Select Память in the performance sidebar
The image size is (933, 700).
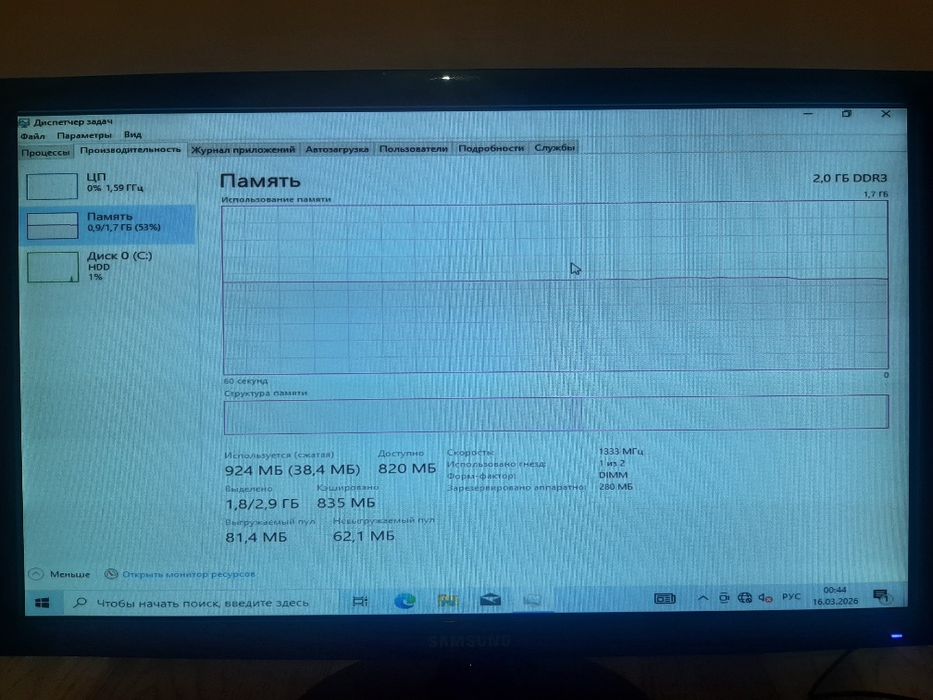click(108, 224)
